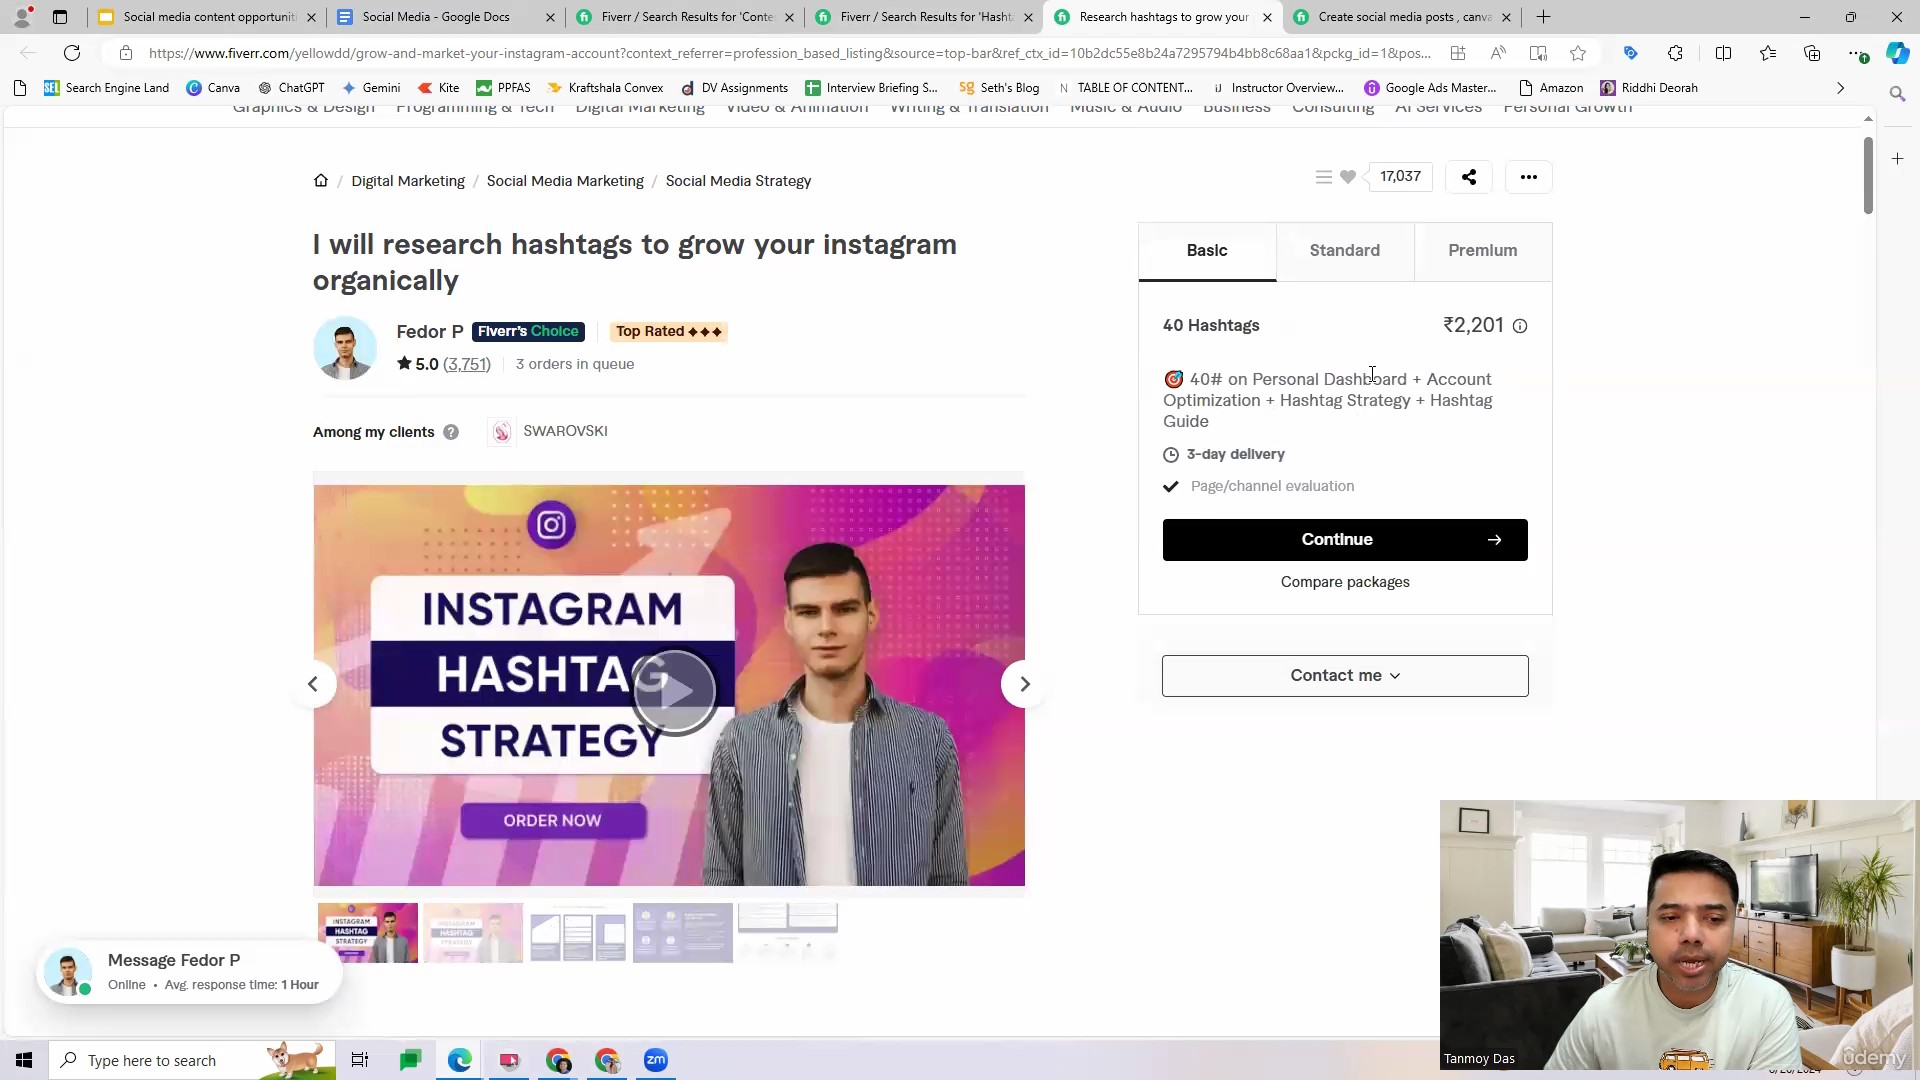Select second gallery thumbnail
1920x1080 pixels.
[473, 933]
